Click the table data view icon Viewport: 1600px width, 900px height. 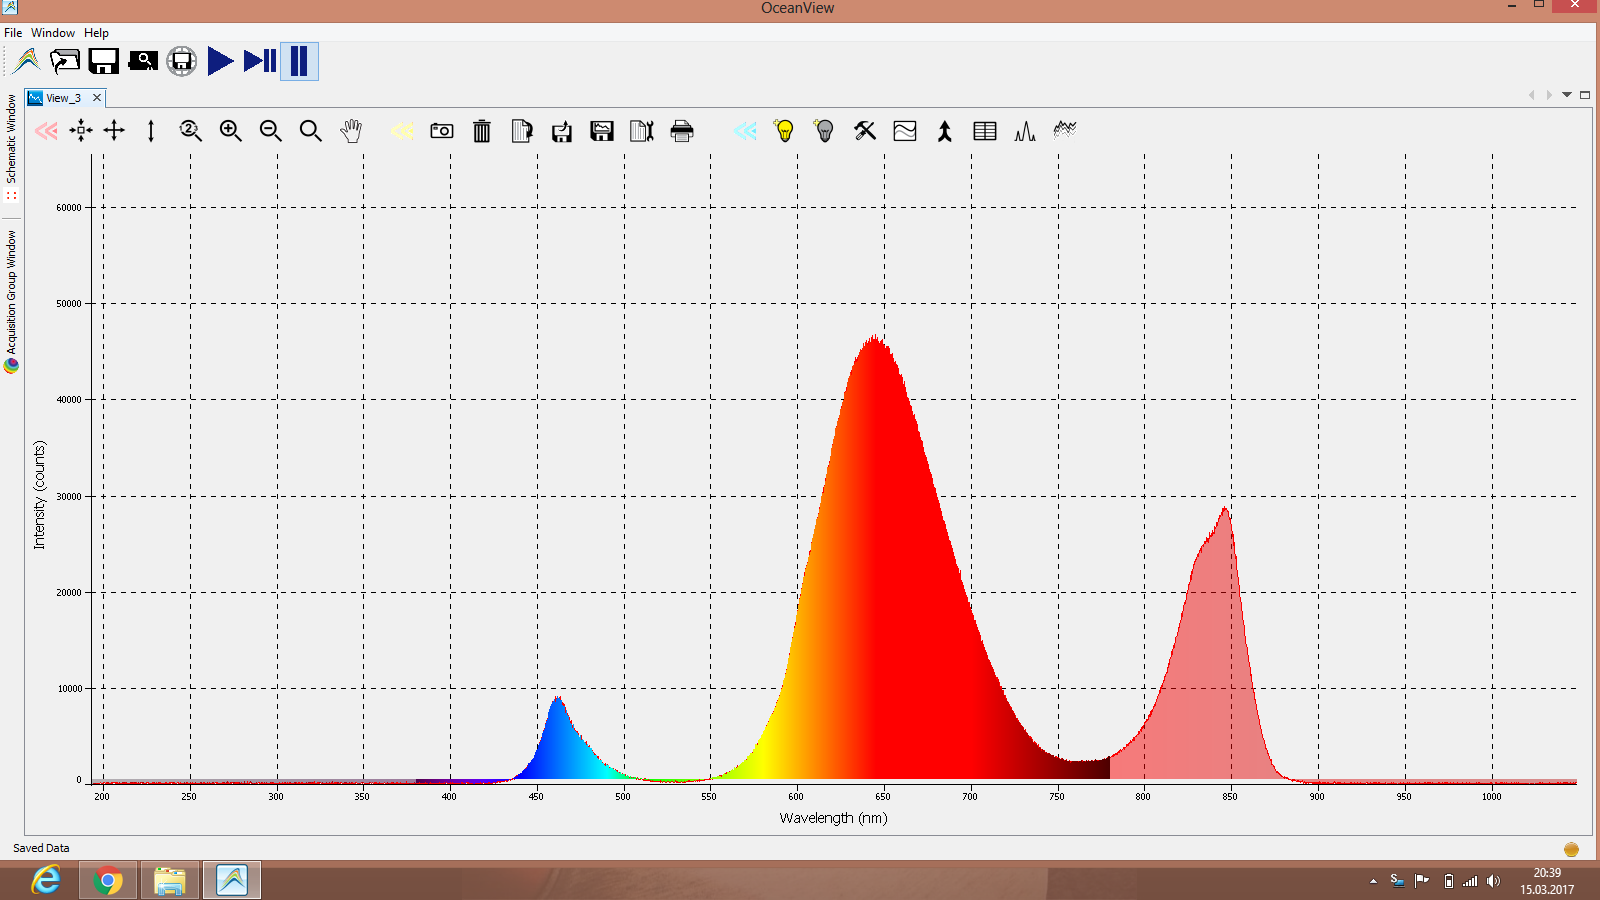[x=985, y=131]
